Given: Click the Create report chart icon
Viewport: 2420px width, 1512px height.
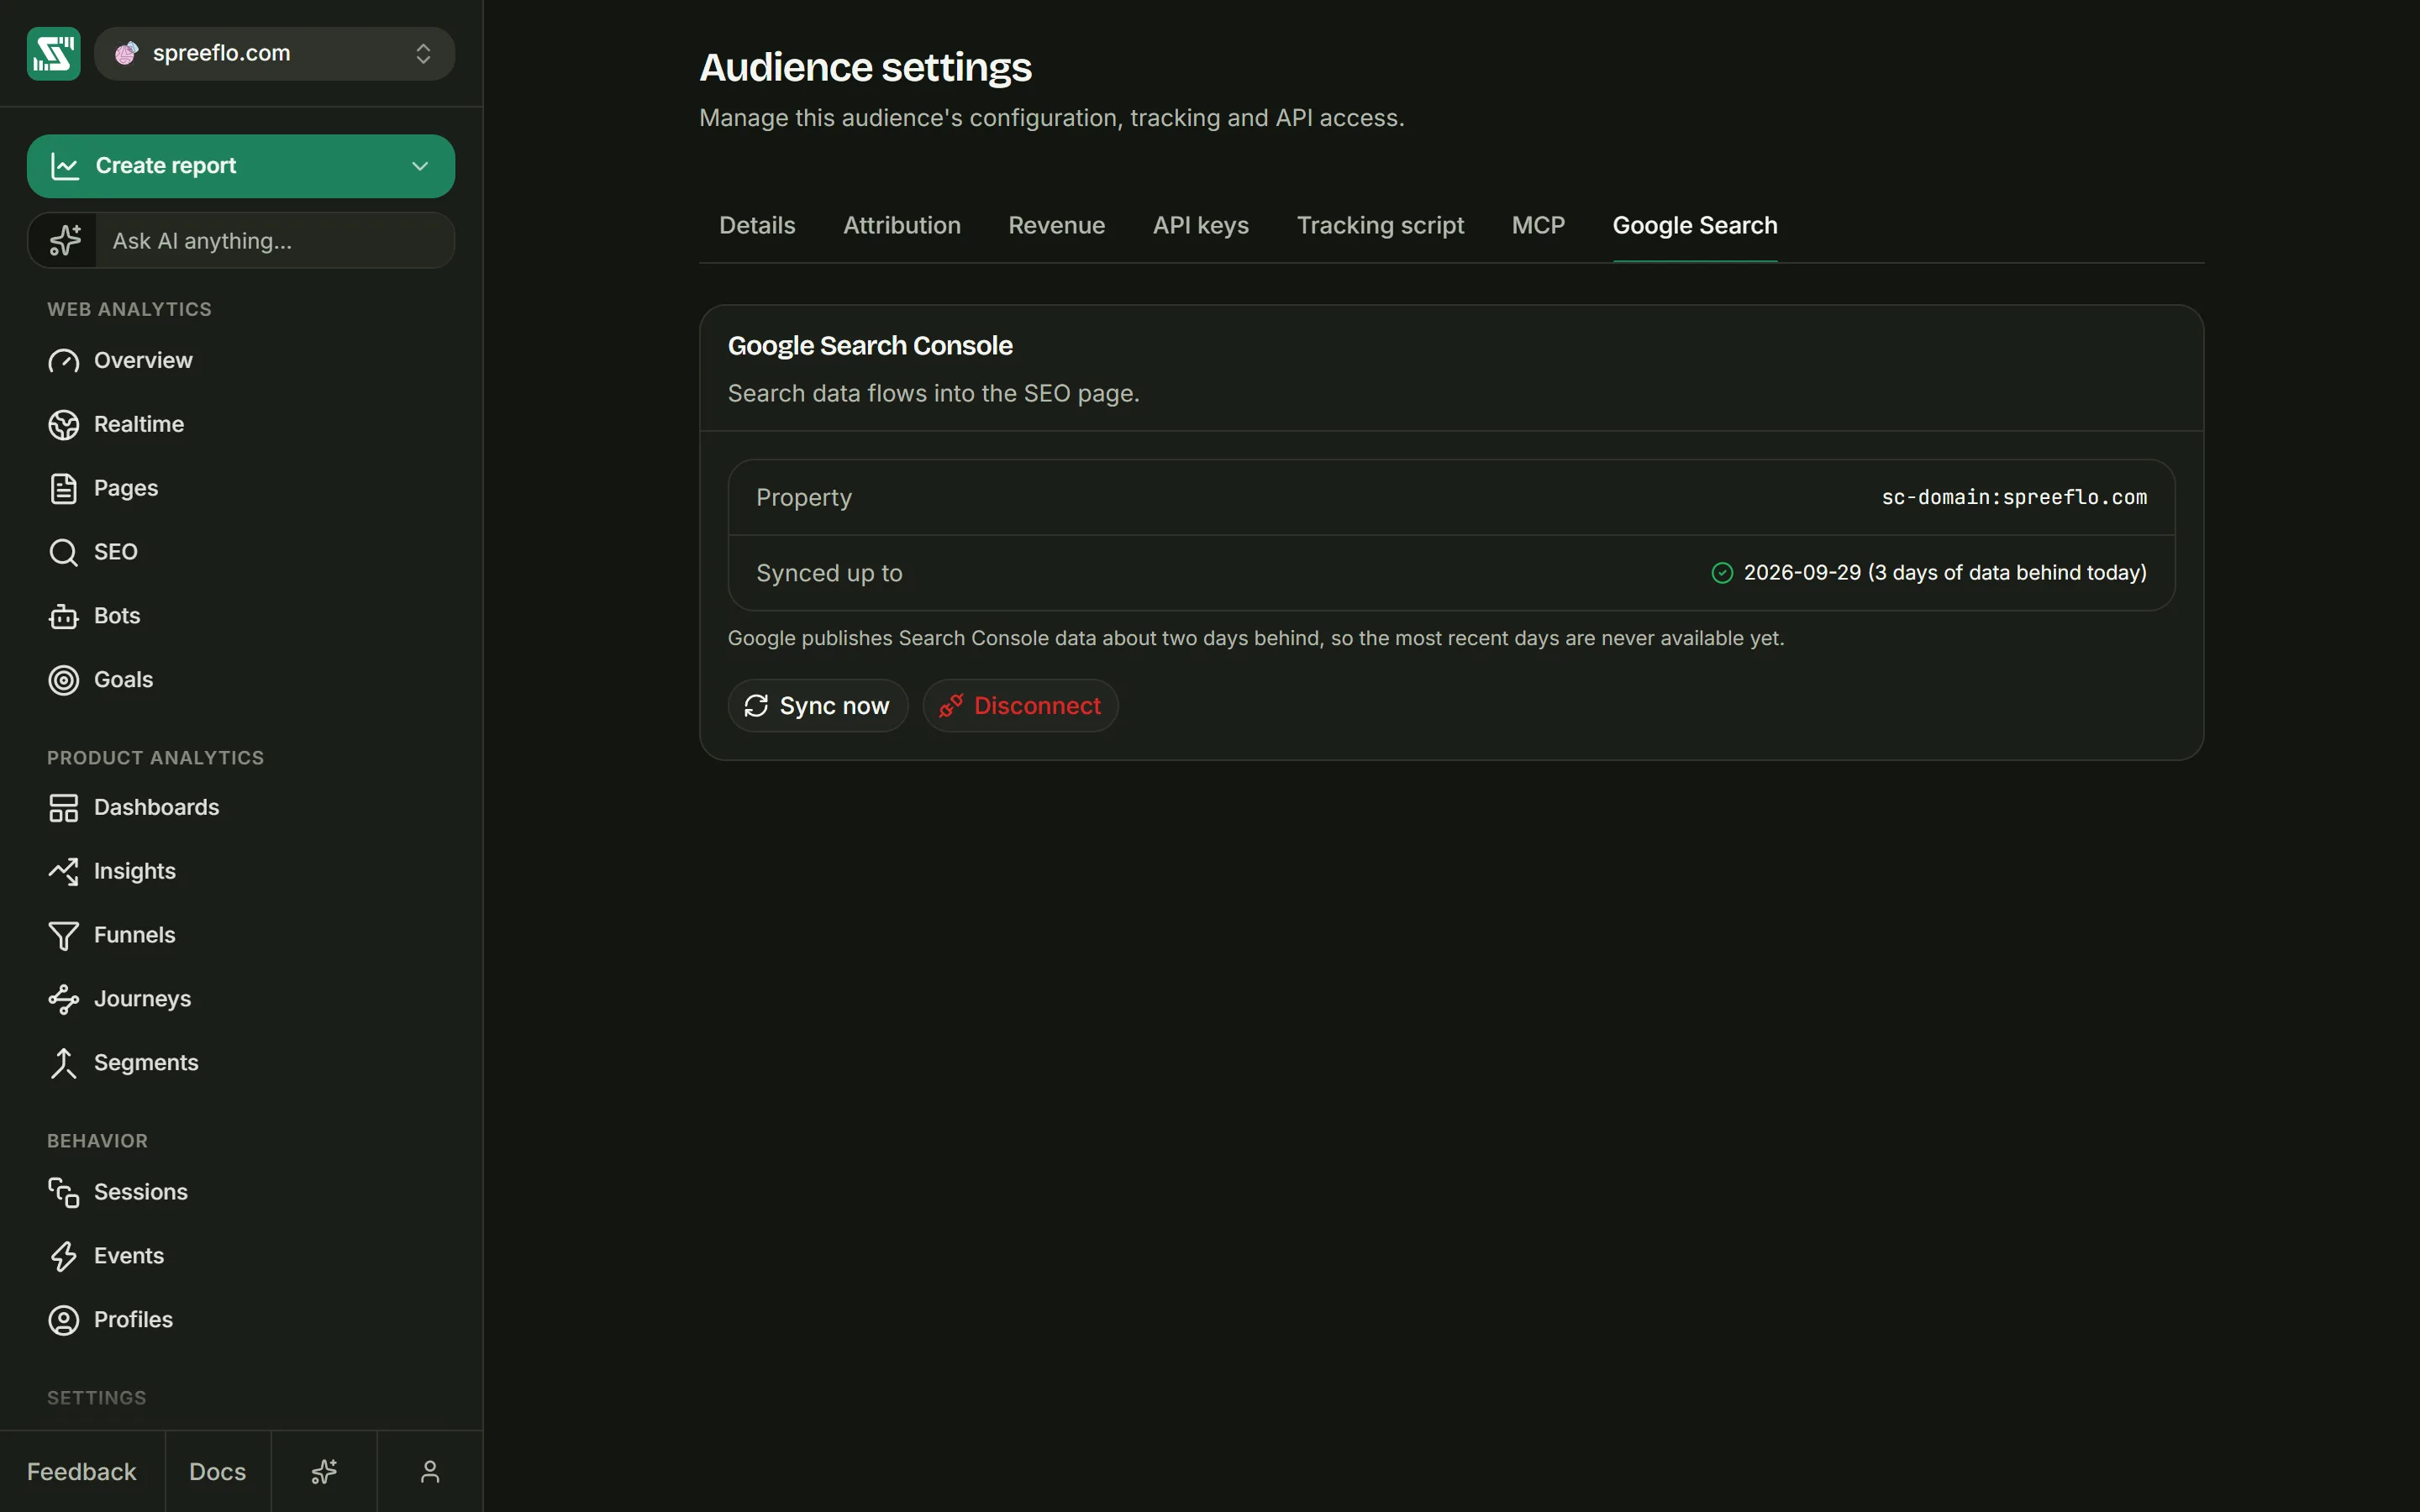Looking at the screenshot, I should pyautogui.click(x=65, y=166).
